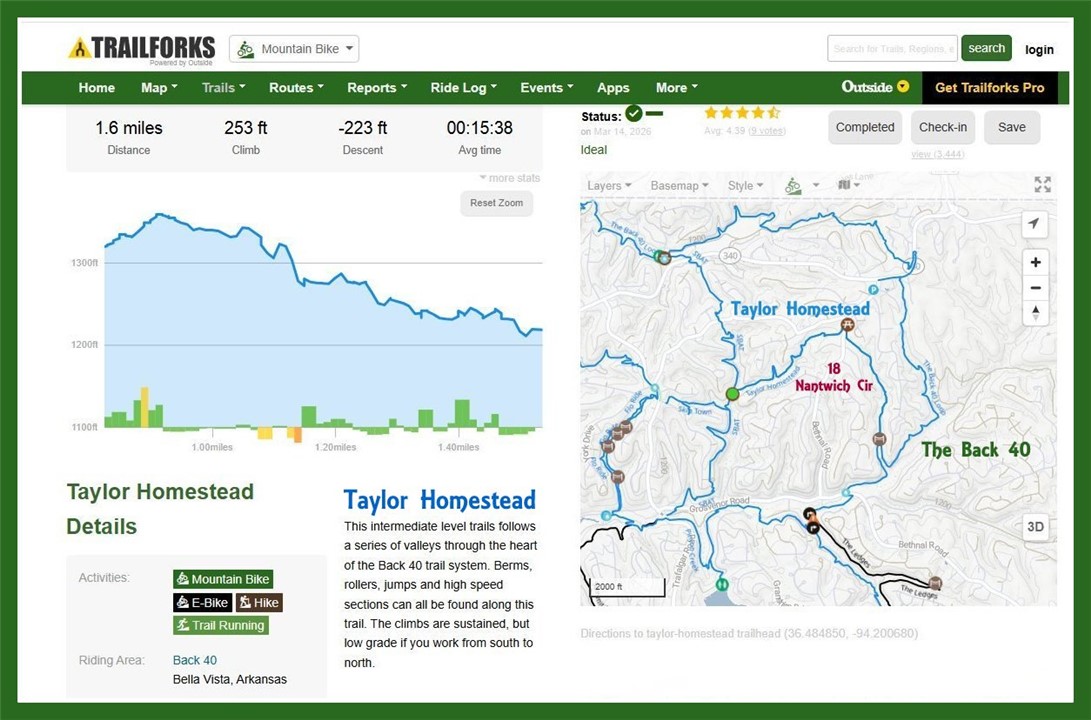
Task: Open the map activity type bike dropdown
Action: pos(802,186)
